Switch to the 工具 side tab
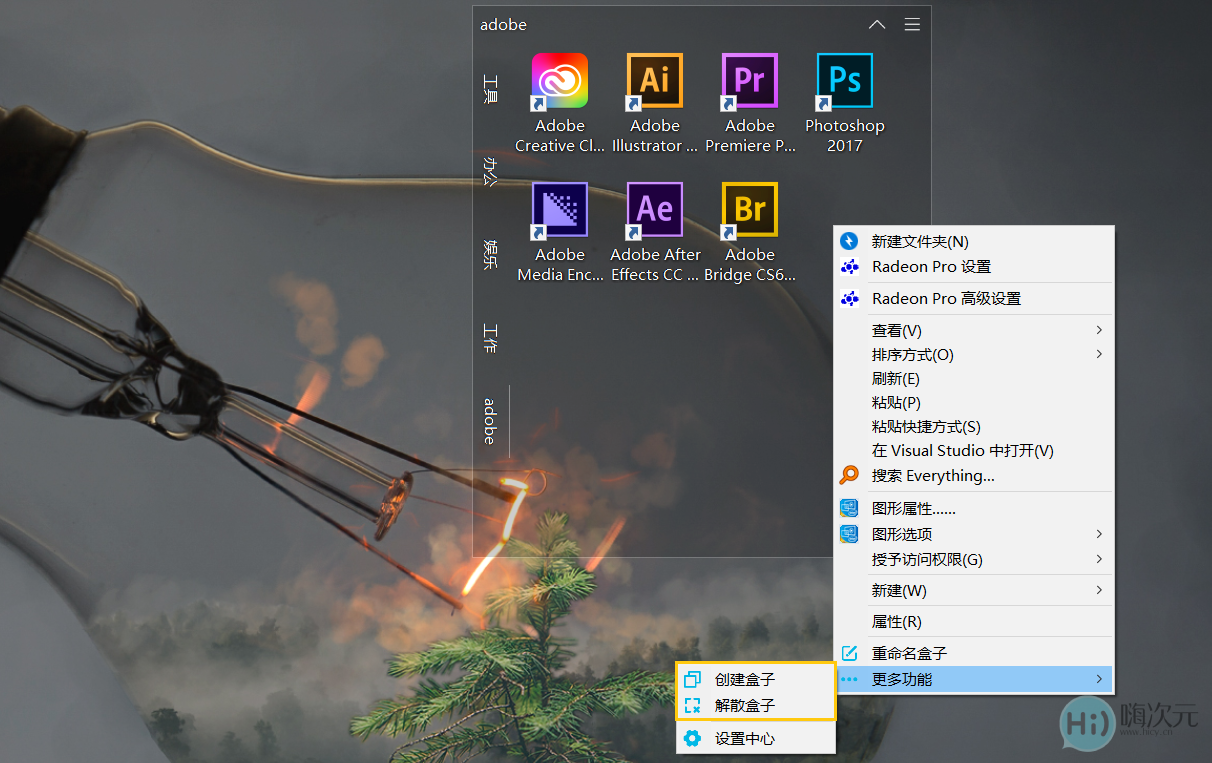 490,90
